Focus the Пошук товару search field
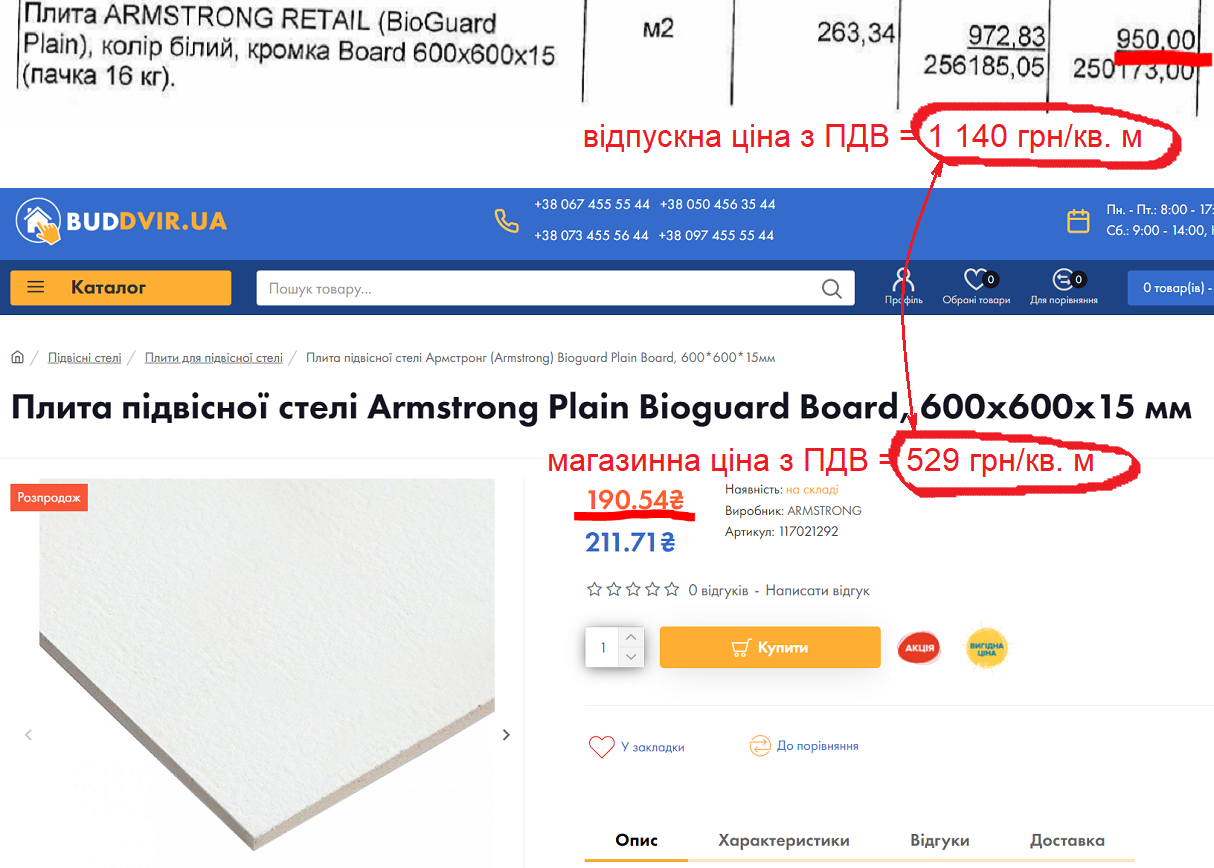The image size is (1214, 868). click(x=540, y=288)
